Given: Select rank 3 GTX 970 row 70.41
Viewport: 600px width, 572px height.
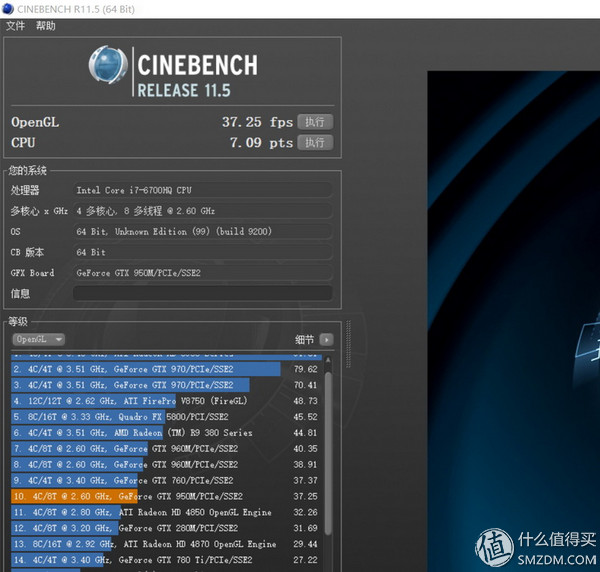Looking at the screenshot, I should [x=167, y=385].
